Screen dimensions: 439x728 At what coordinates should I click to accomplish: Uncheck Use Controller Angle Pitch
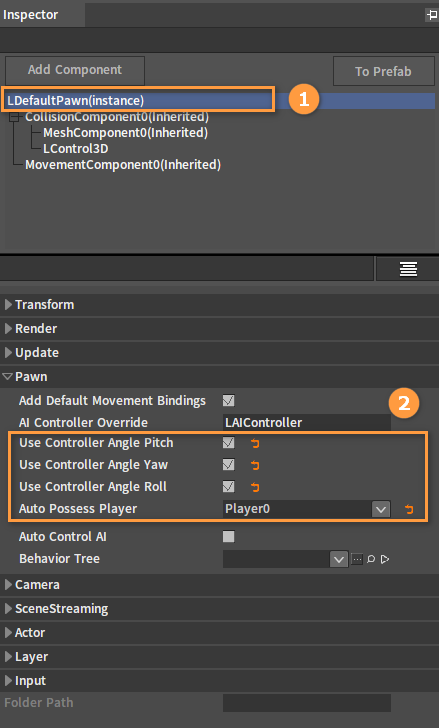tap(228, 443)
